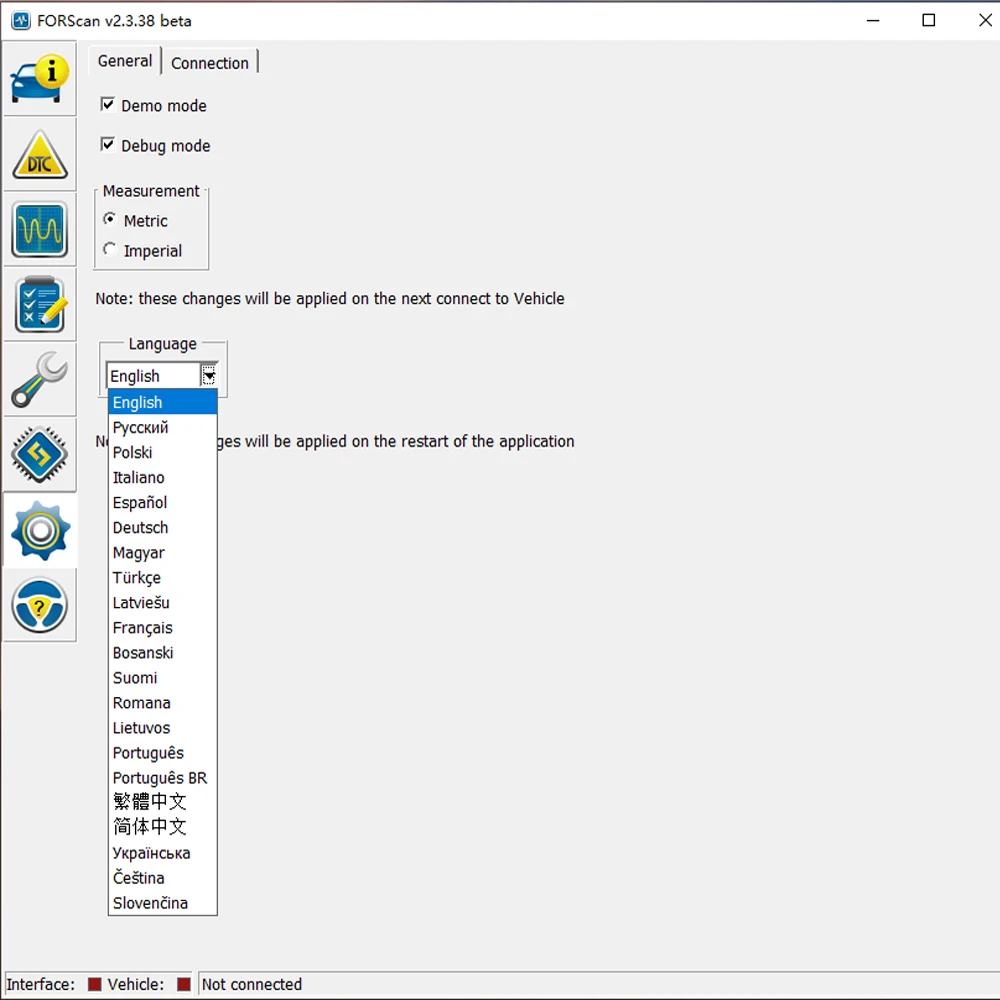Uncheck the Debug mode checkbox
Viewport: 1000px width, 1000px height.
point(108,145)
